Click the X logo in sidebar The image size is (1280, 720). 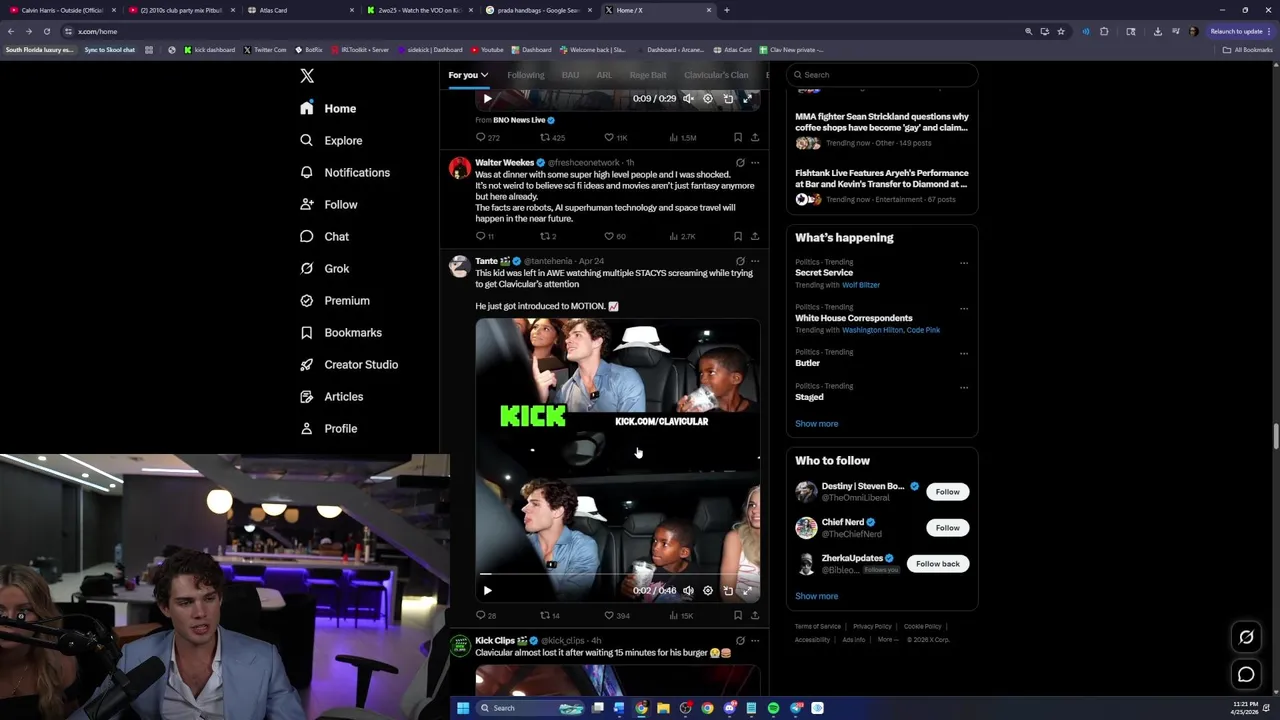pos(307,76)
